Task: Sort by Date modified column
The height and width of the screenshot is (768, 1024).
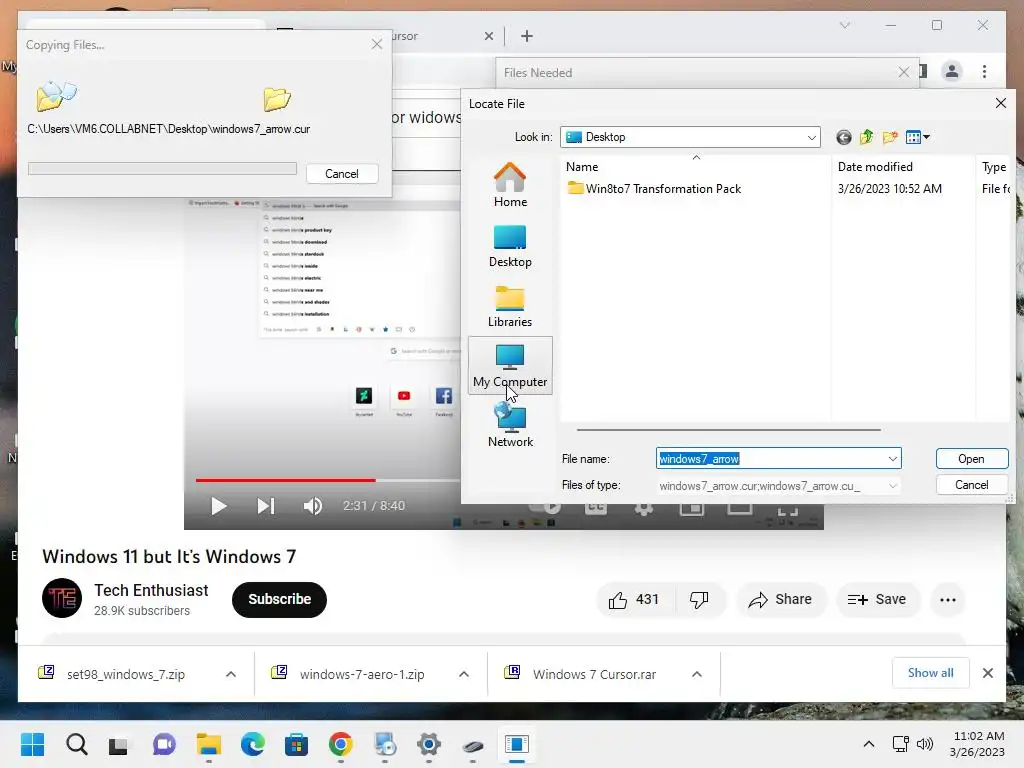Action: 903,167
